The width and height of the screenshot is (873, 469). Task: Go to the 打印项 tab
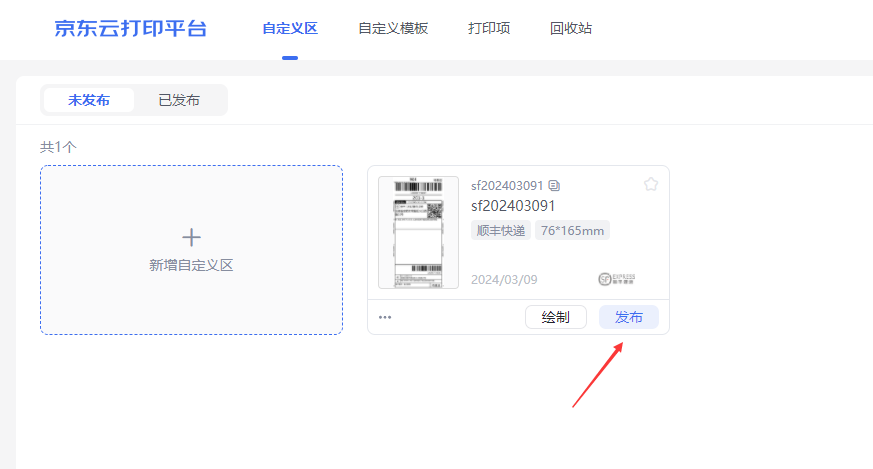point(489,28)
